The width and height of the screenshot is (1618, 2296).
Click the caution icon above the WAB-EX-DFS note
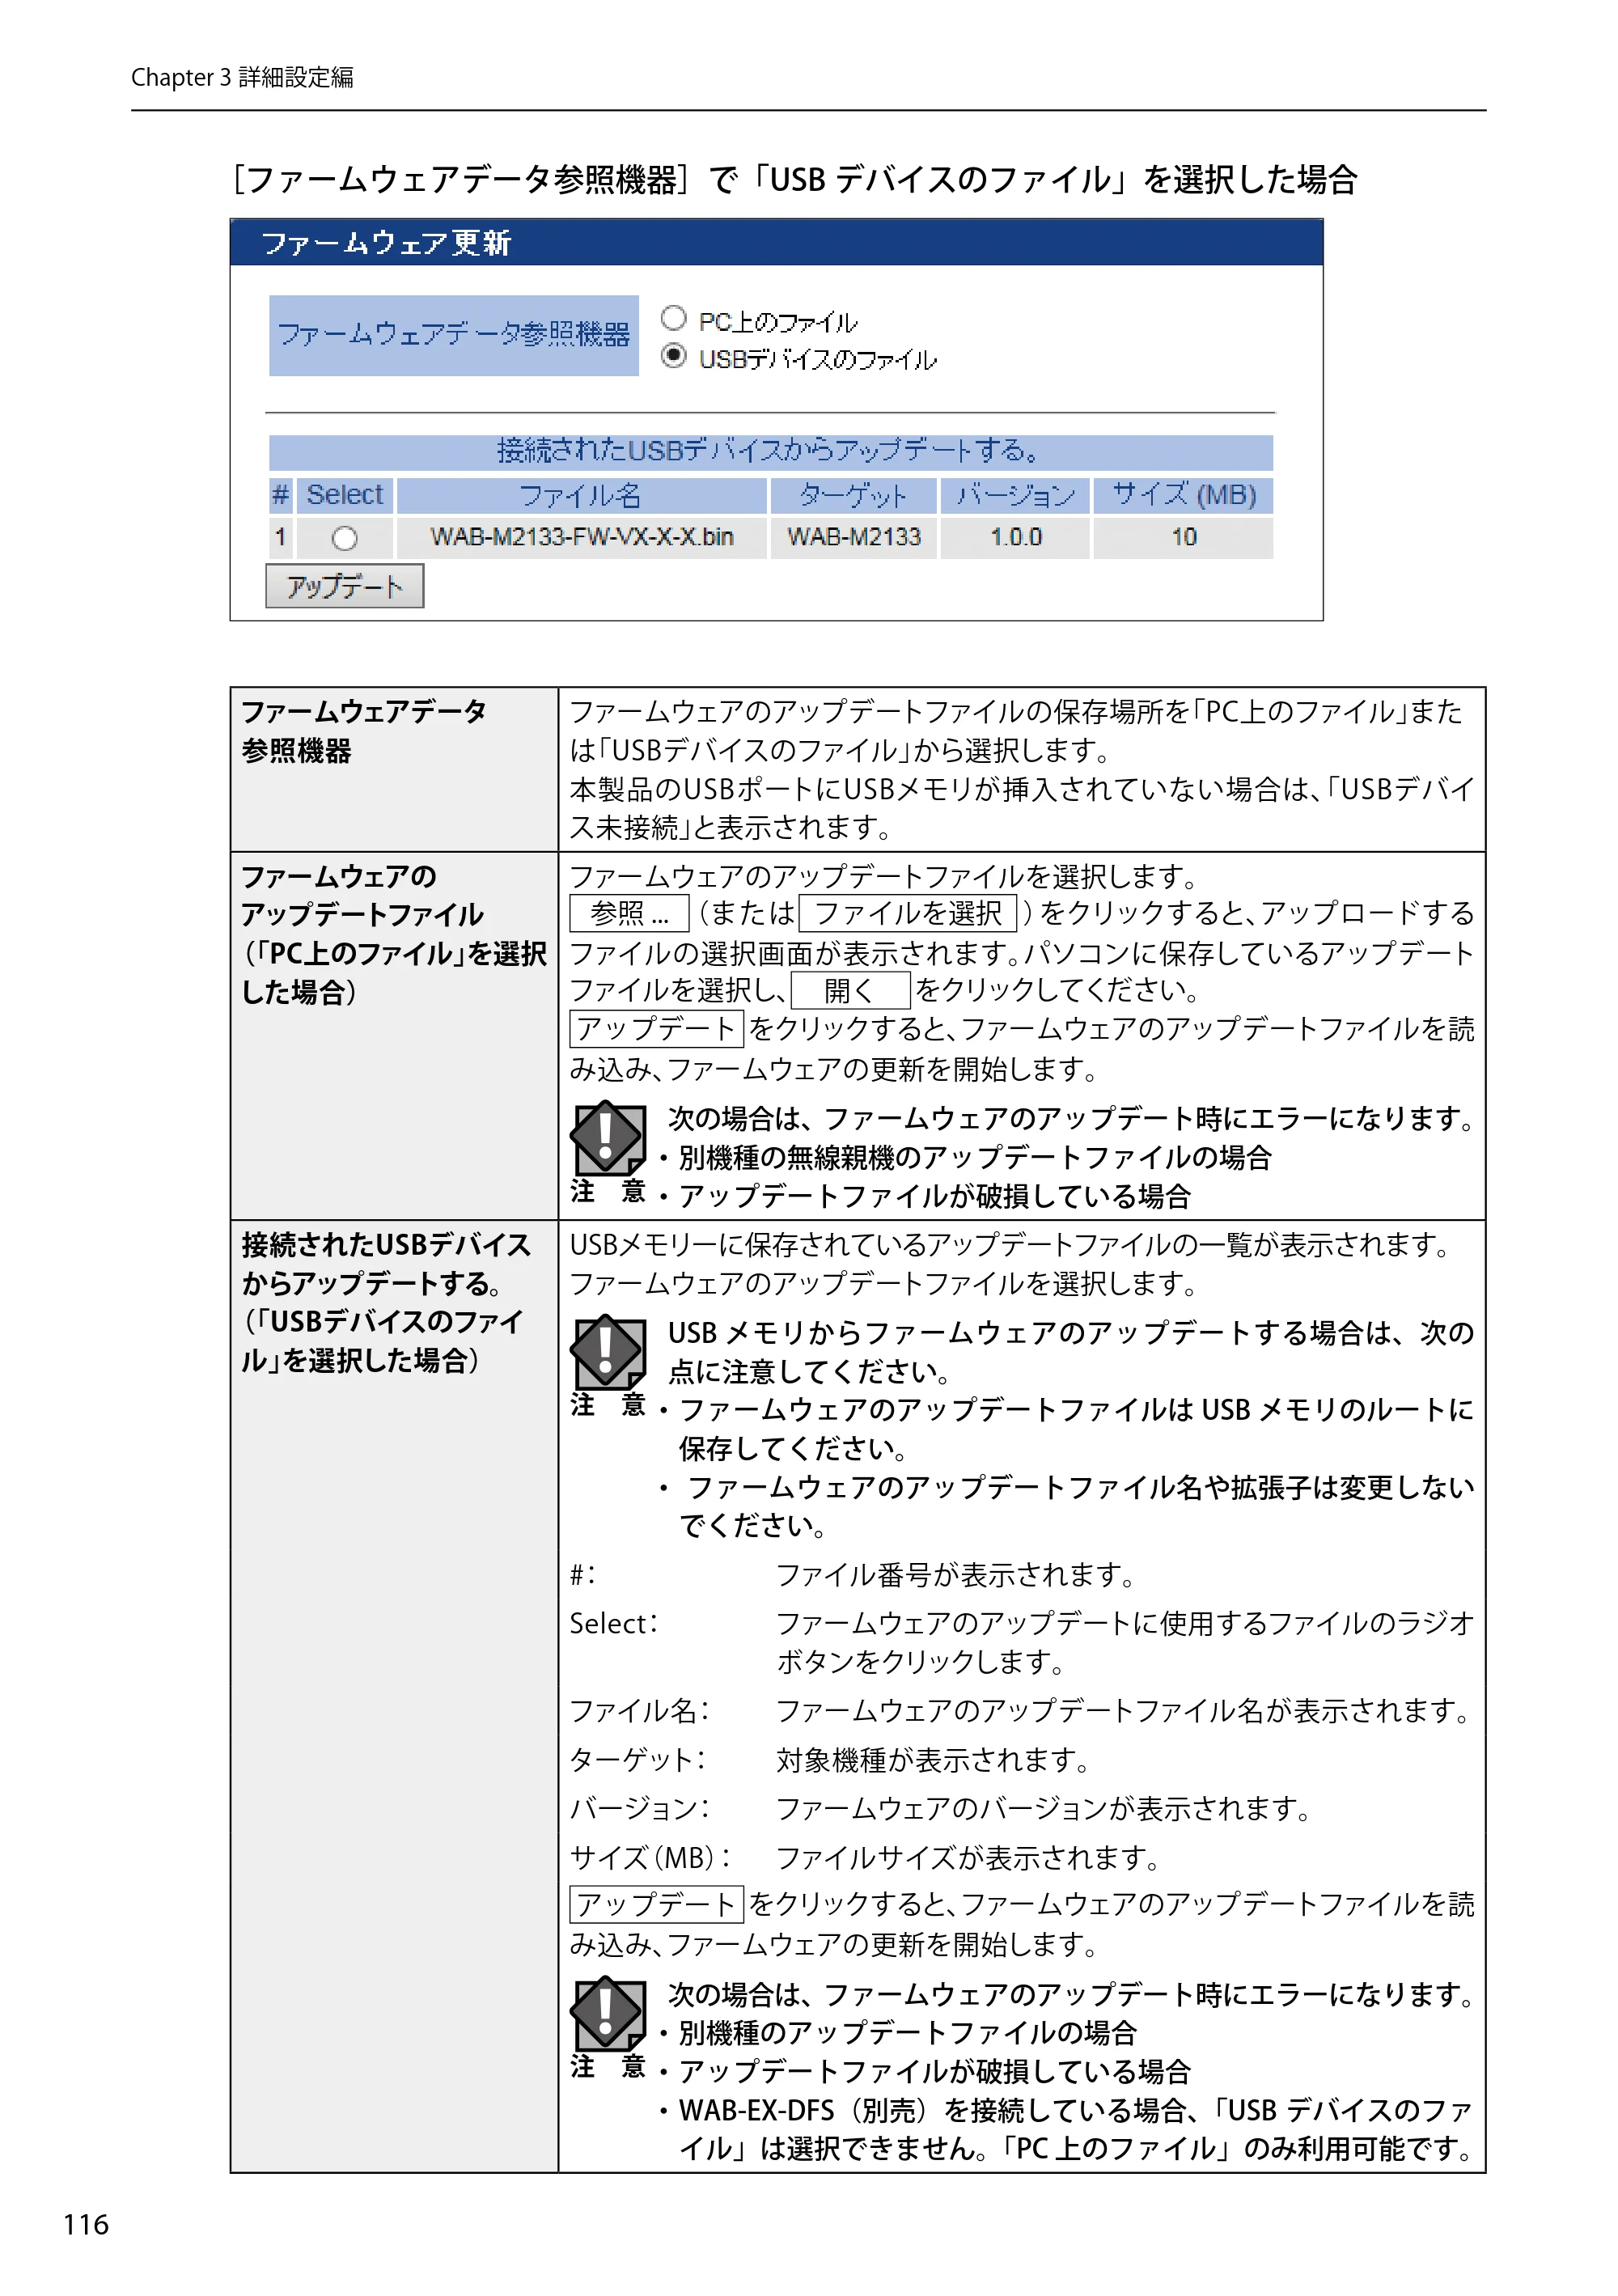[607, 2013]
